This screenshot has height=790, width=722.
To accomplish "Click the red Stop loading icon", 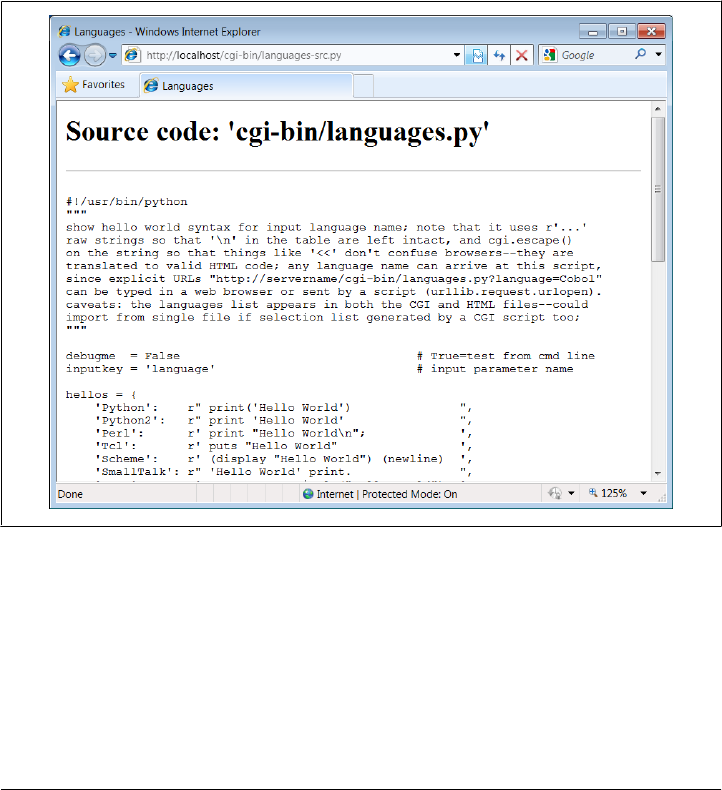I will [522, 55].
